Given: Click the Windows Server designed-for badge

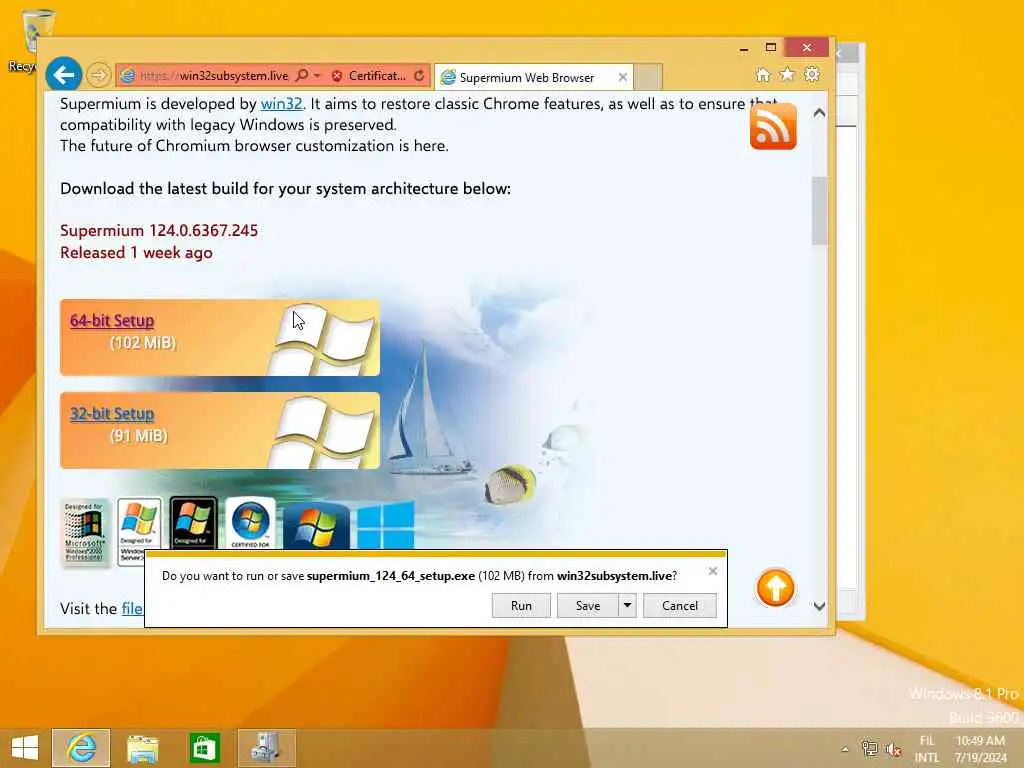Looking at the screenshot, I should pos(139,531).
